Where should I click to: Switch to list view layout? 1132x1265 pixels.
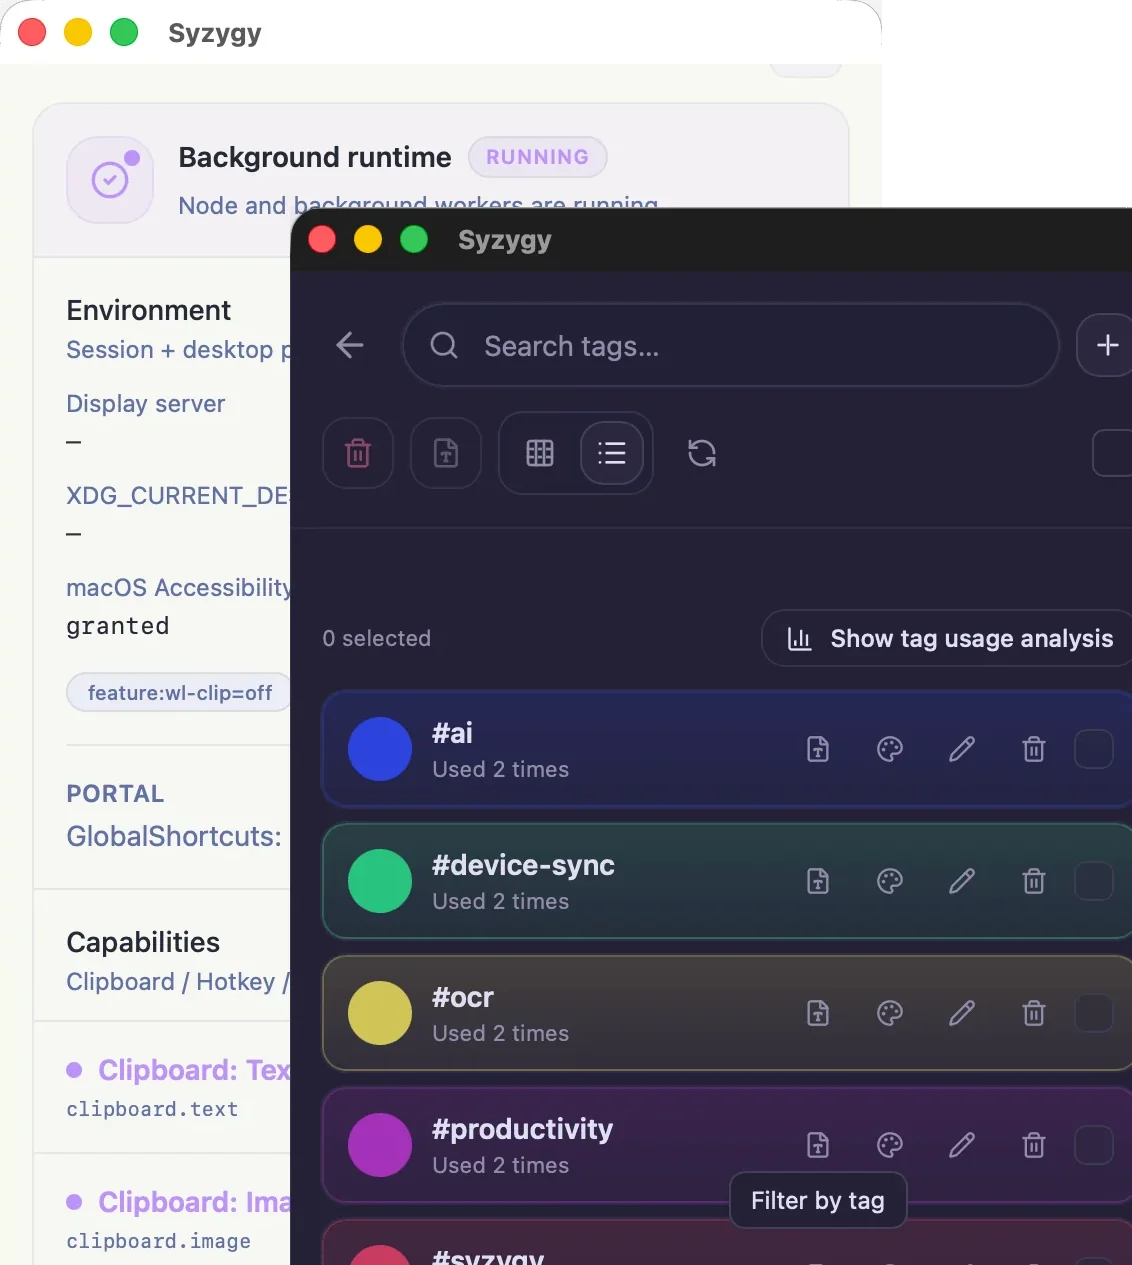point(612,453)
